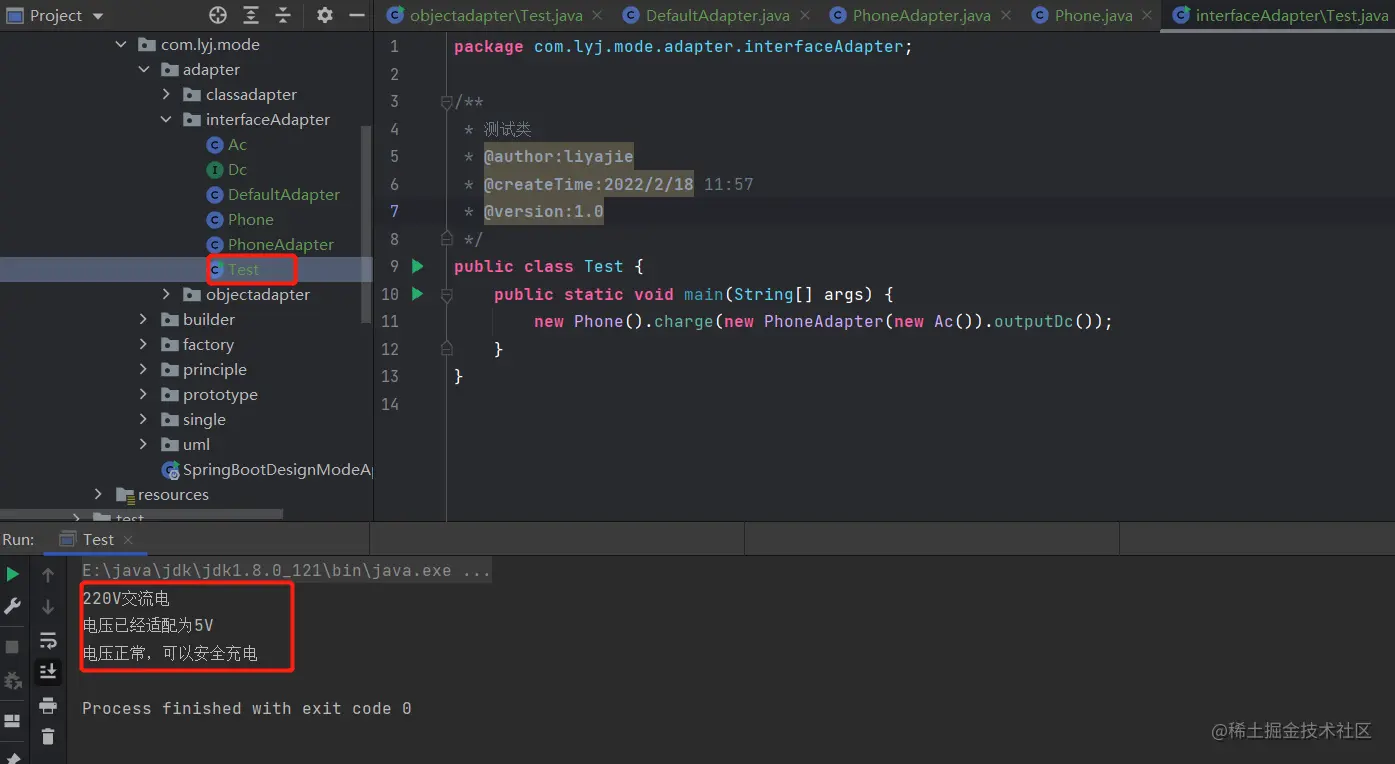
Task: Click the Collapse All icon in Project header
Action: (x=283, y=15)
